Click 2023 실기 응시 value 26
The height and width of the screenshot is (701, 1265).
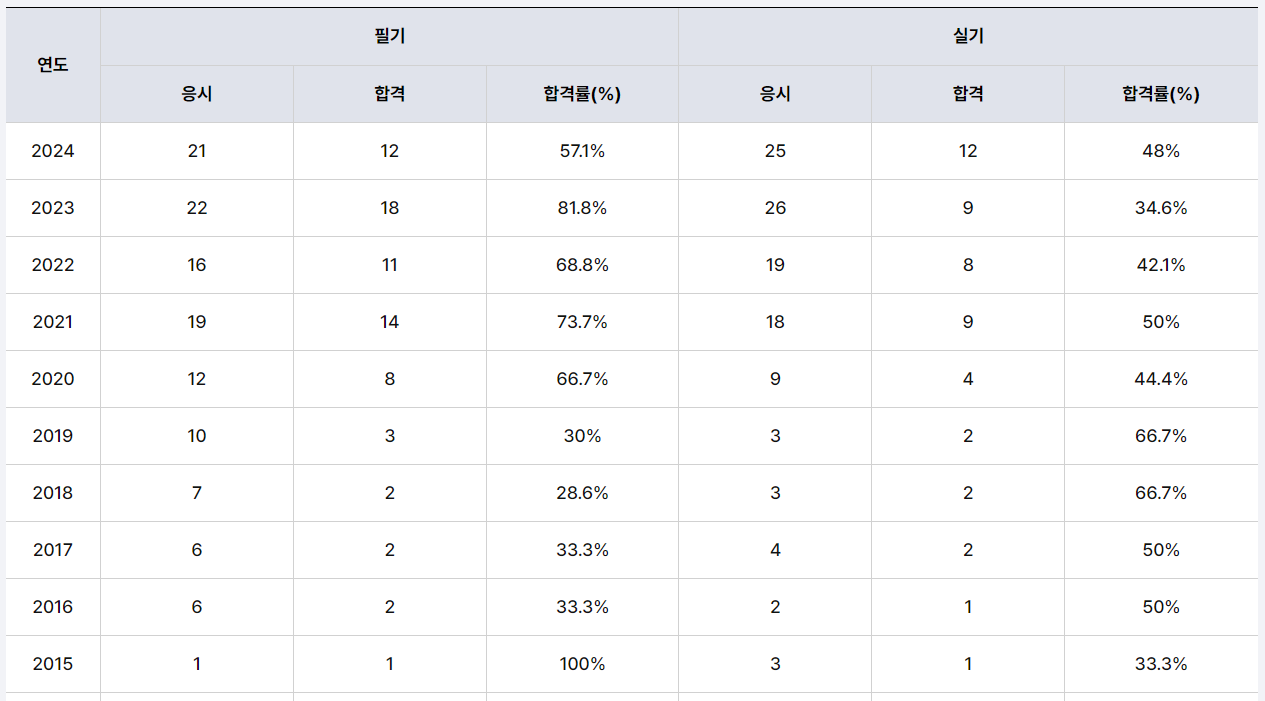click(775, 208)
